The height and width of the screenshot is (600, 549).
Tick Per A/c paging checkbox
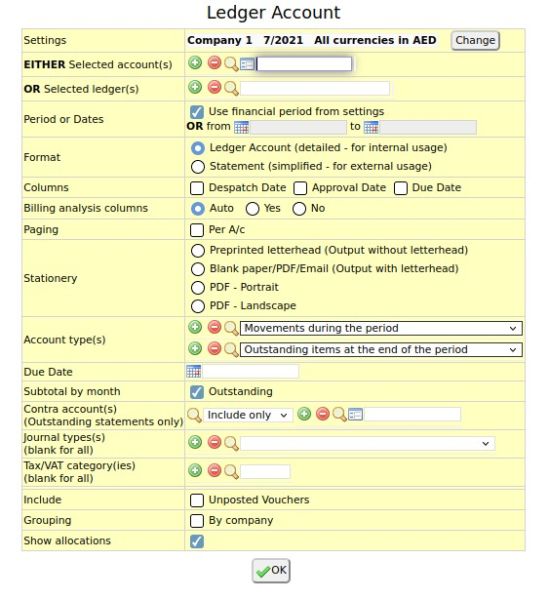pos(197,230)
